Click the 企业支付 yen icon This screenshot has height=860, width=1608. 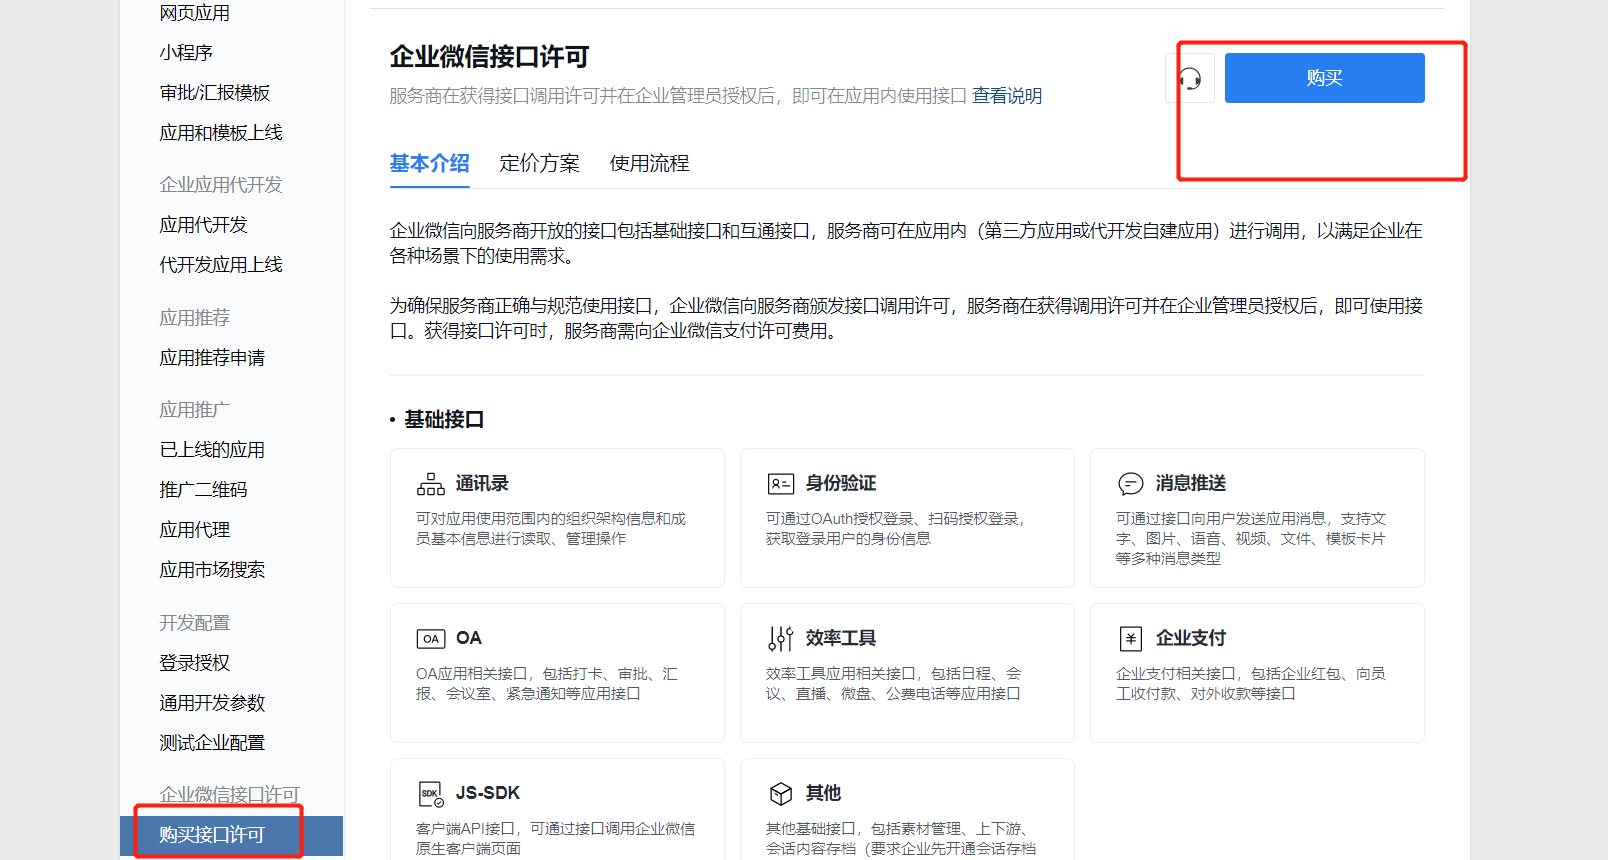click(1131, 639)
